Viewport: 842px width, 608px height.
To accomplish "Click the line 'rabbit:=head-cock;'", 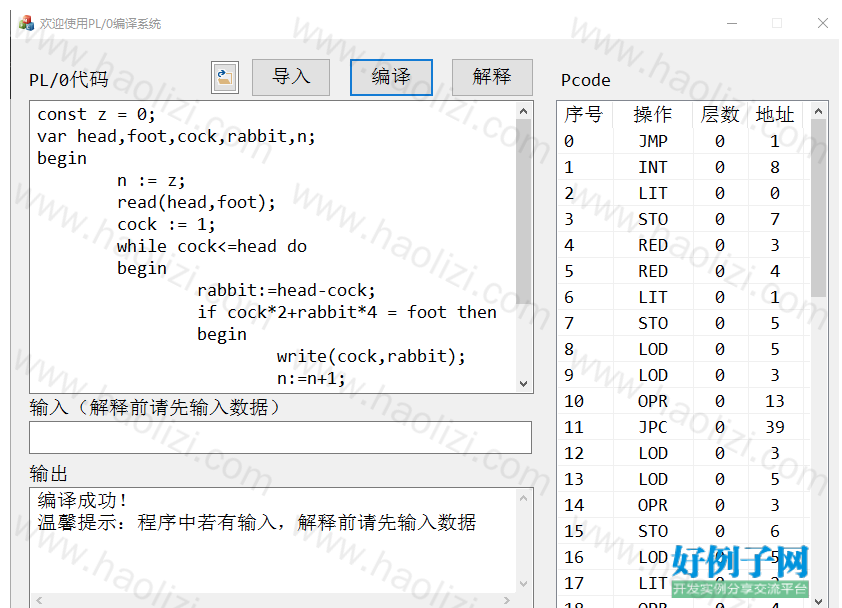I will [x=286, y=291].
